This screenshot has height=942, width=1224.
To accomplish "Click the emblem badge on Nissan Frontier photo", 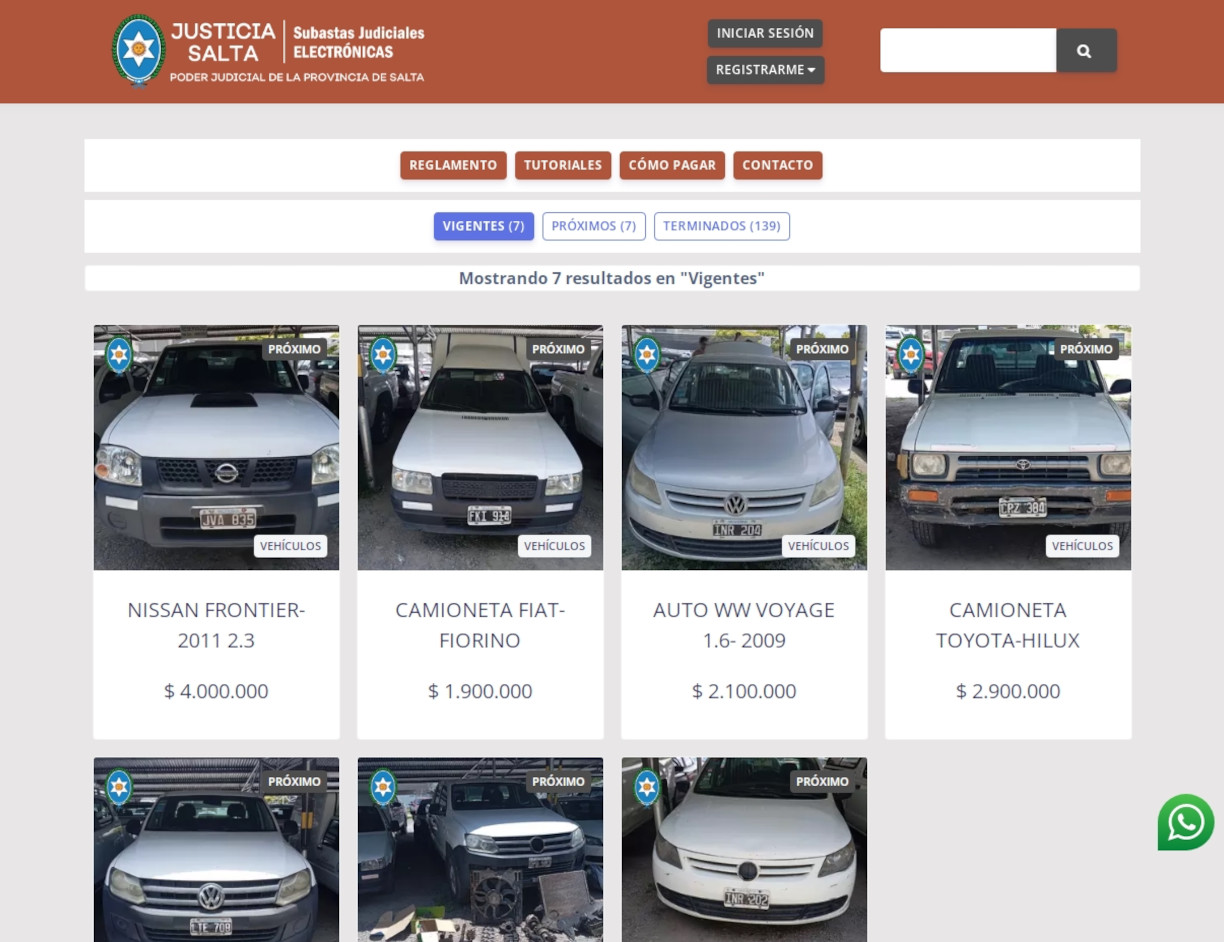I will coord(119,354).
